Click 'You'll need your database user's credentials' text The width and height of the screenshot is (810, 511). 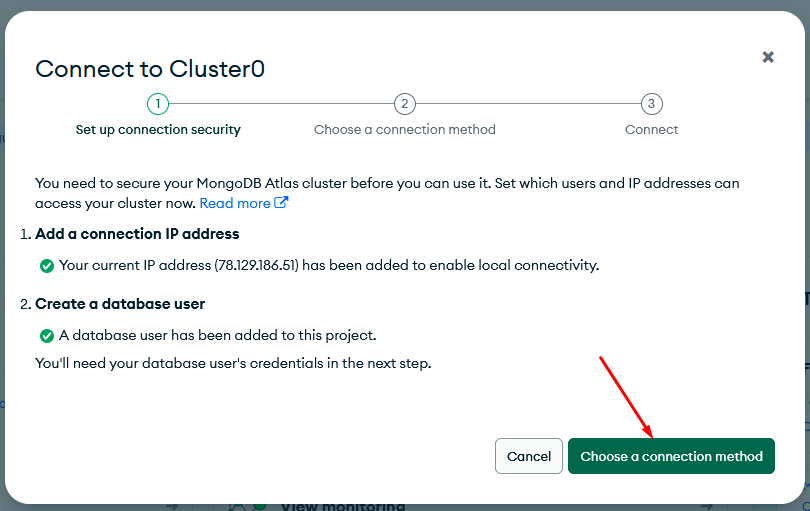point(233,363)
